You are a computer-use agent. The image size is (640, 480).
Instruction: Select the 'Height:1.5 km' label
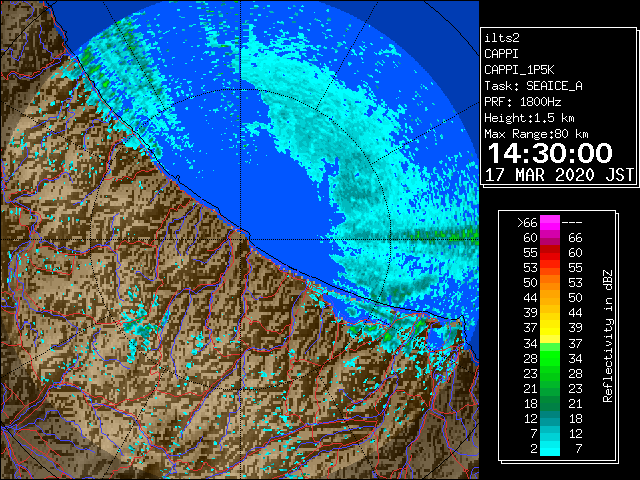(529, 118)
